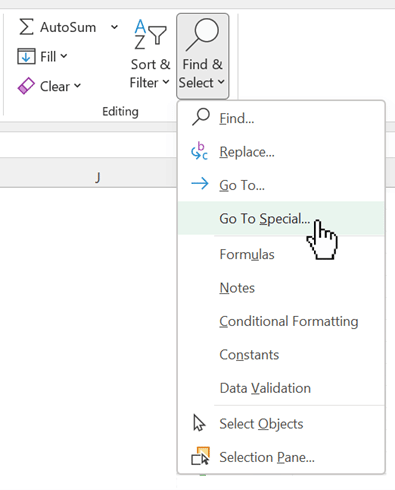Click the Clear eraser icon

coord(26,86)
